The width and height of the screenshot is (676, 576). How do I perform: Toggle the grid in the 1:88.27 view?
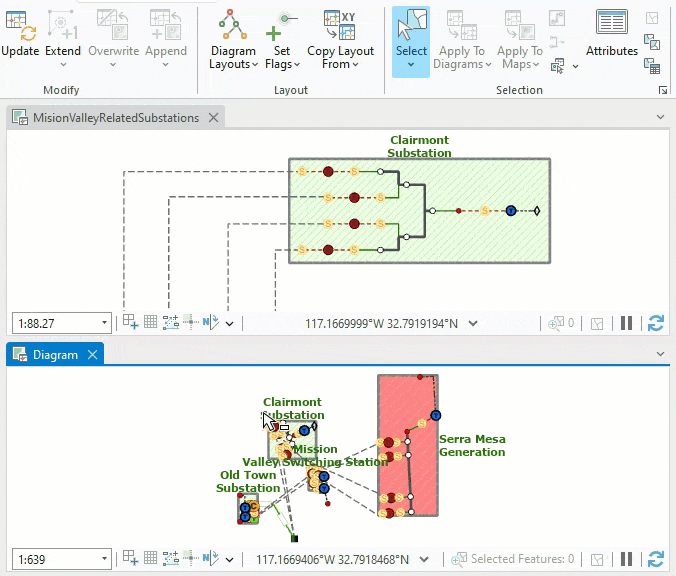pyautogui.click(x=150, y=322)
